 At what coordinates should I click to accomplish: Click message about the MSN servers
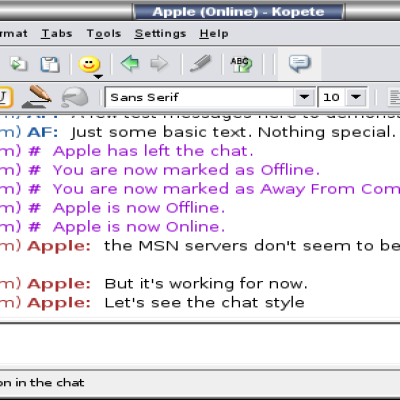pyautogui.click(x=252, y=246)
